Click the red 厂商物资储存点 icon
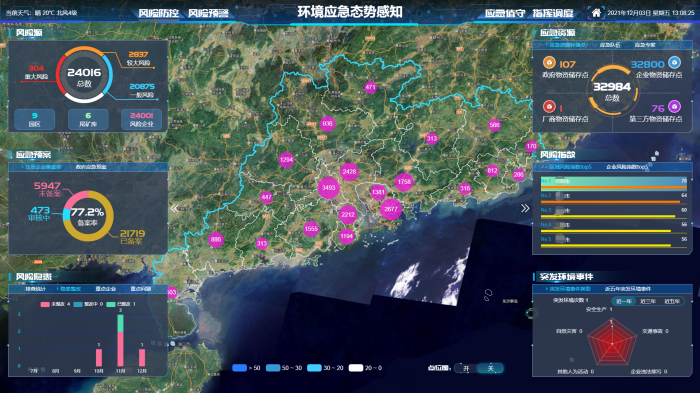 549,107
